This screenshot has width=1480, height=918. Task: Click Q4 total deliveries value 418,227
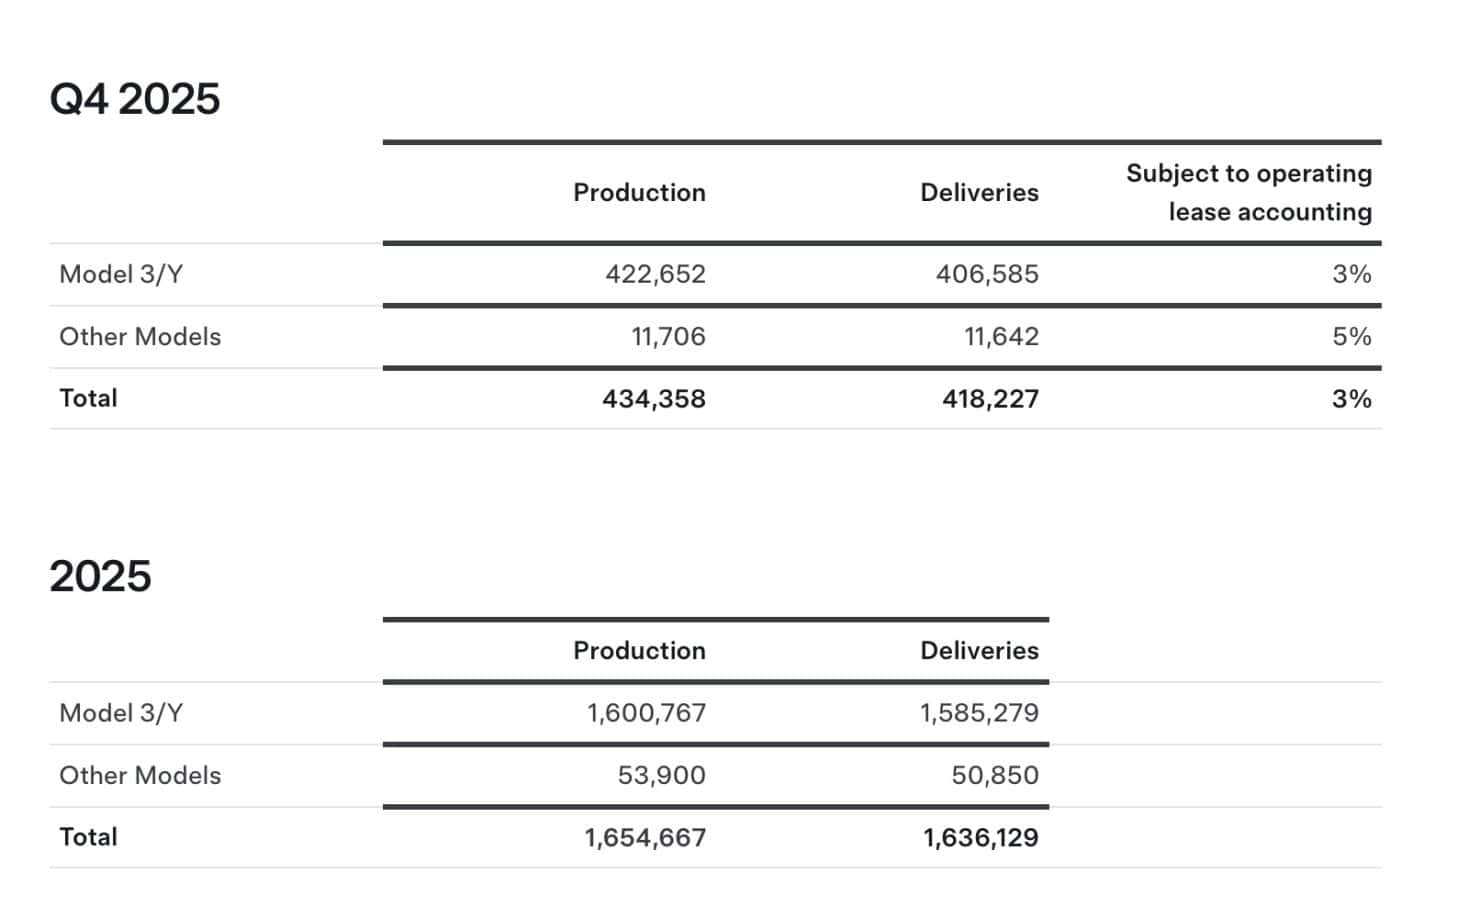pos(990,399)
